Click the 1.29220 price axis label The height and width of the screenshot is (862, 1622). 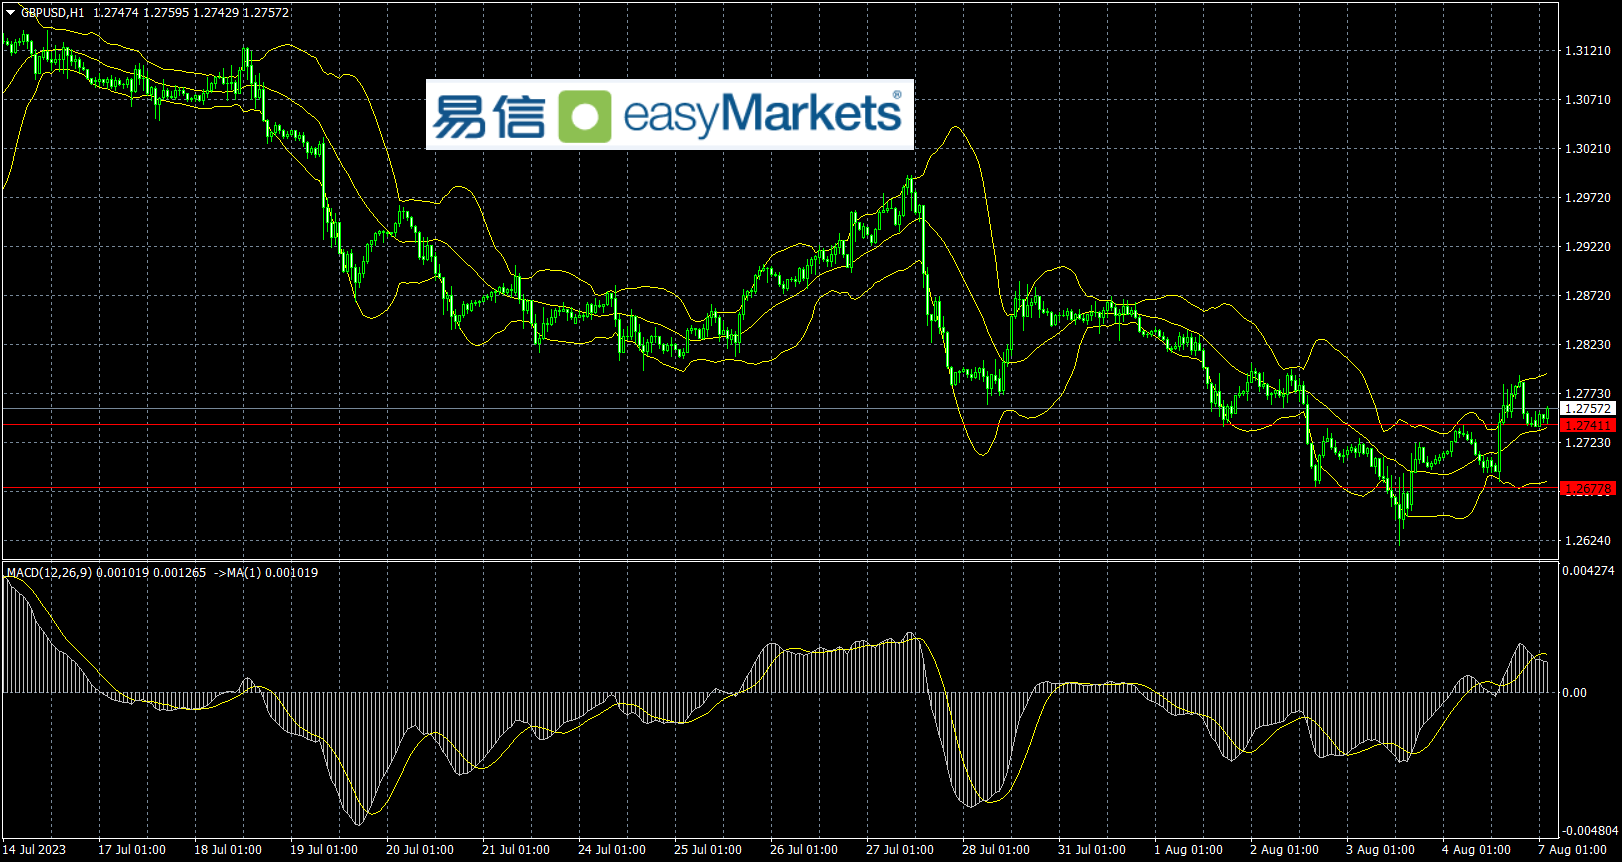(1588, 247)
